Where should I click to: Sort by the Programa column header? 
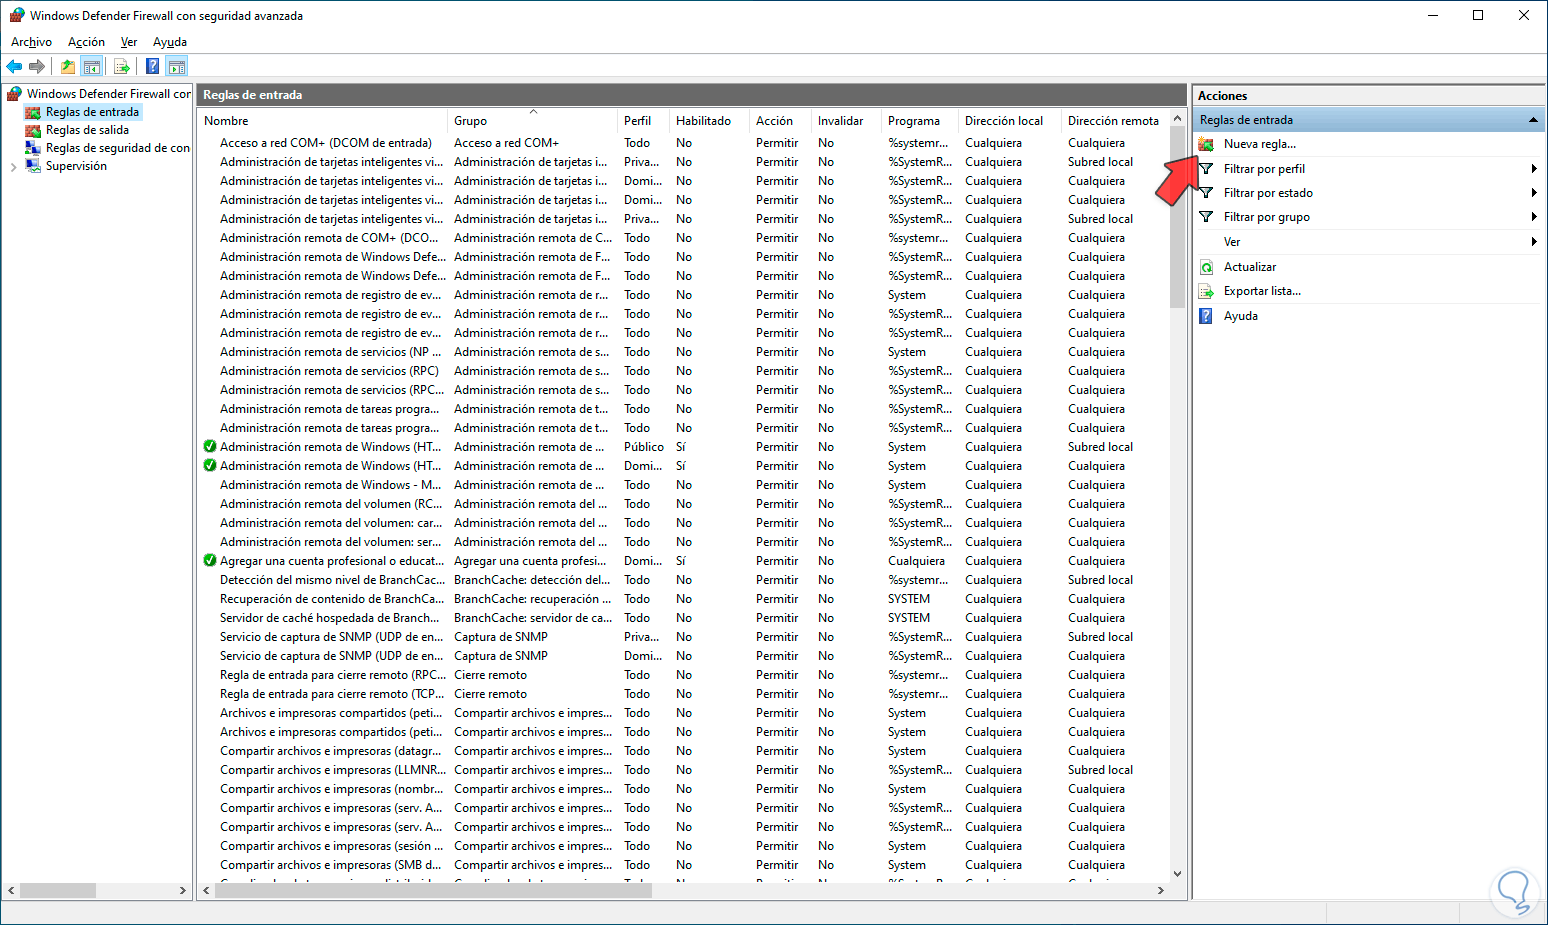click(x=919, y=121)
